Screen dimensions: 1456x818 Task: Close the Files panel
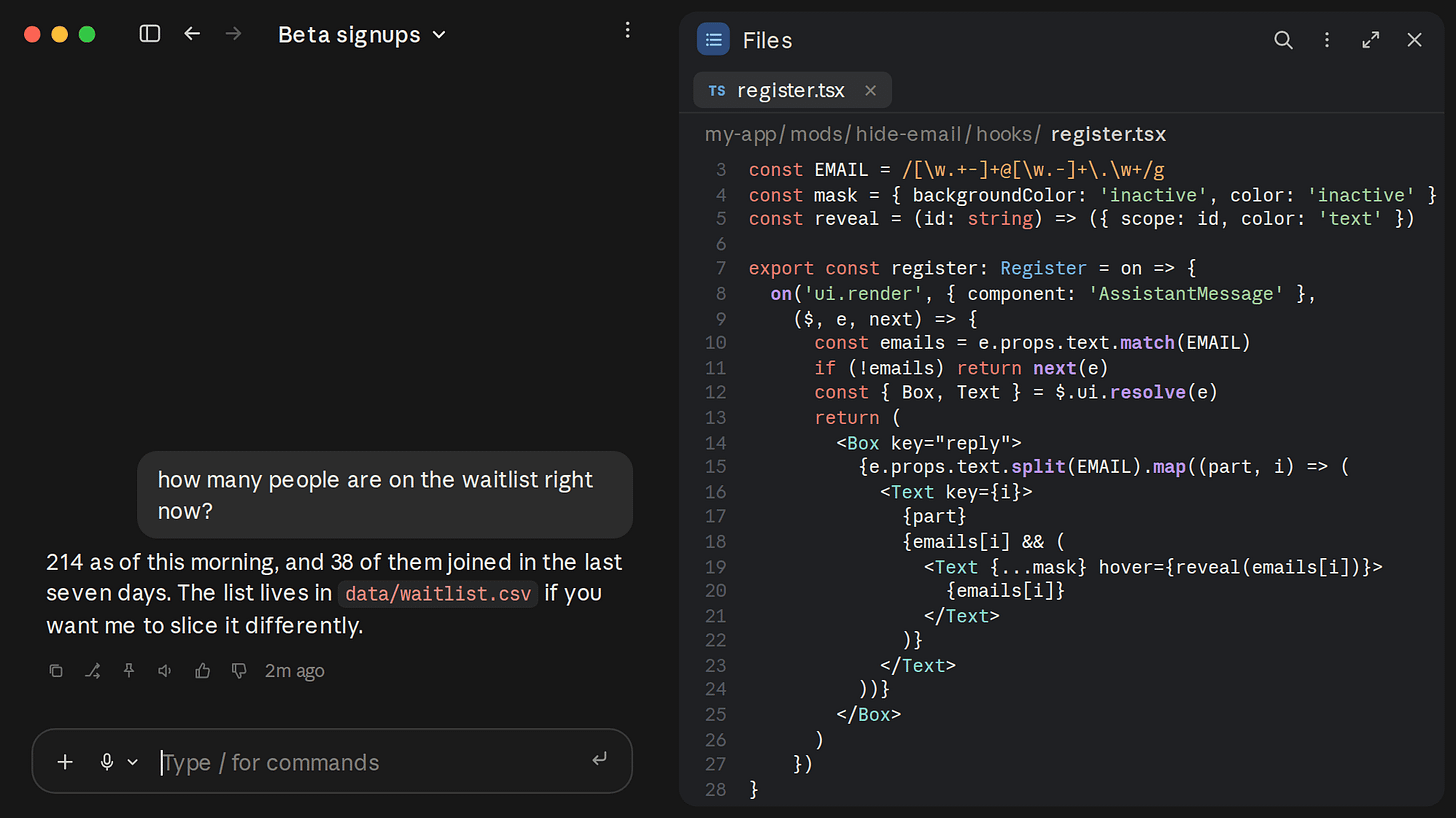[1414, 40]
